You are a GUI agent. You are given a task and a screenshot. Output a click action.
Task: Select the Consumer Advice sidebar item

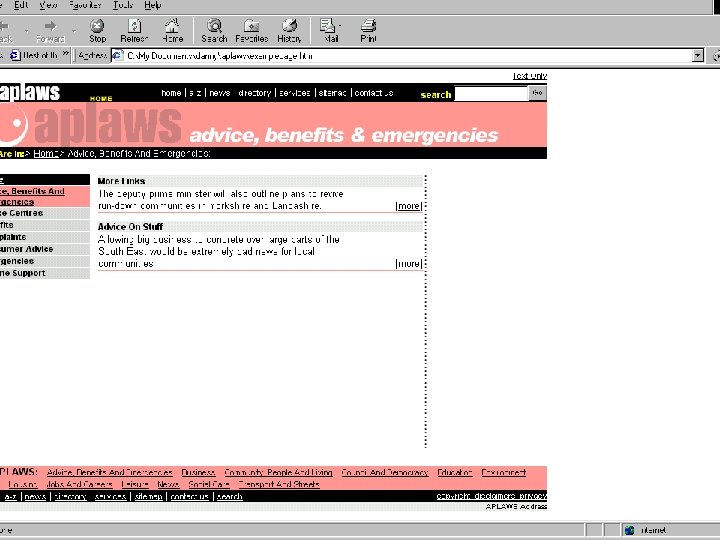pos(45,249)
